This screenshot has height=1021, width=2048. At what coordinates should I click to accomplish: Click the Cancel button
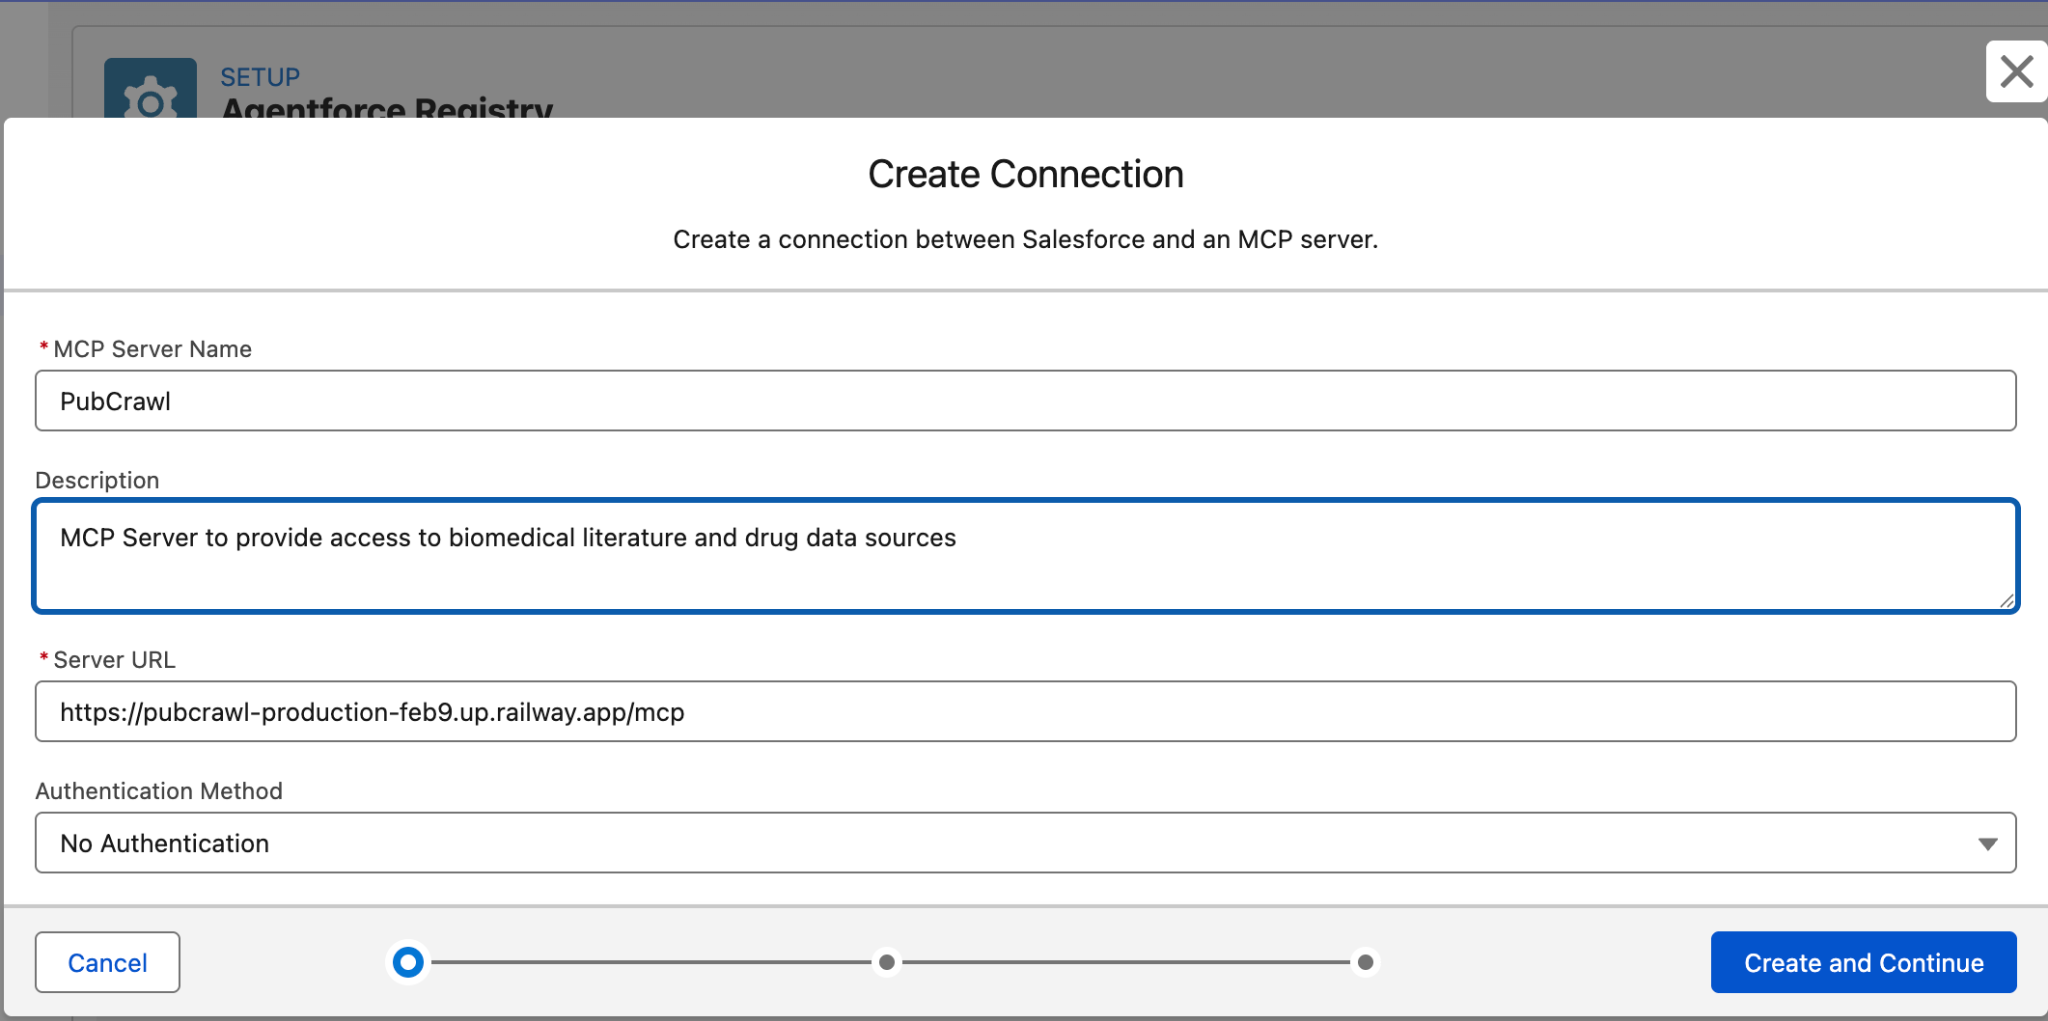click(107, 962)
